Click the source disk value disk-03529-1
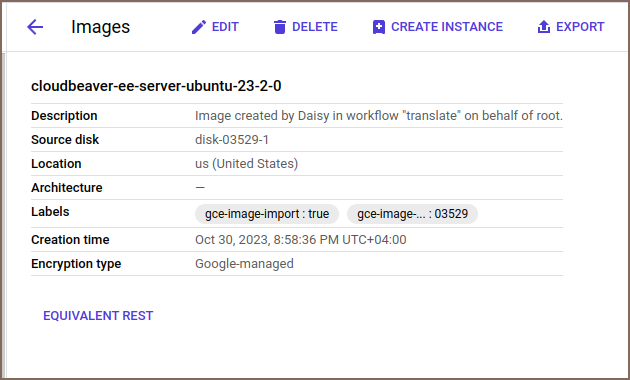This screenshot has width=630, height=380. pyautogui.click(x=232, y=140)
